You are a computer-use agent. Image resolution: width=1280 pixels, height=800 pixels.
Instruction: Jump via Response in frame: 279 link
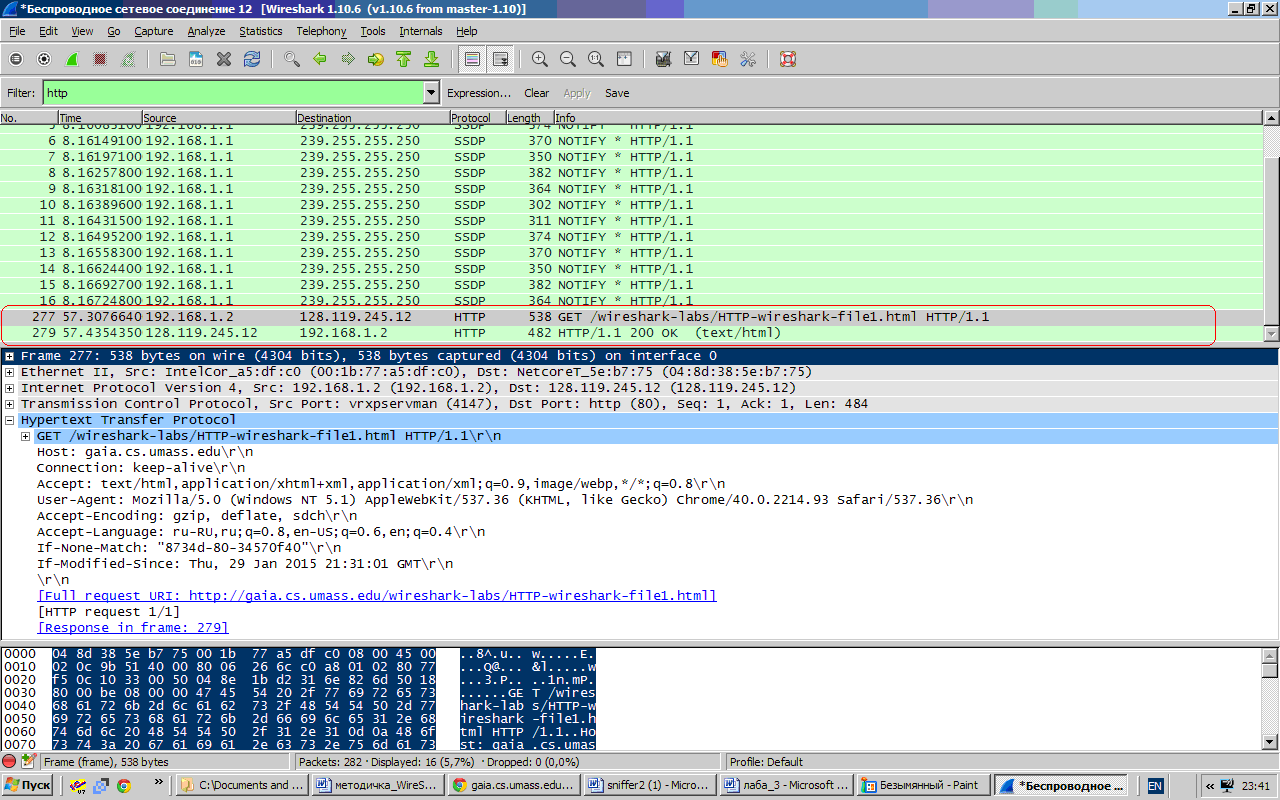[x=133, y=628]
